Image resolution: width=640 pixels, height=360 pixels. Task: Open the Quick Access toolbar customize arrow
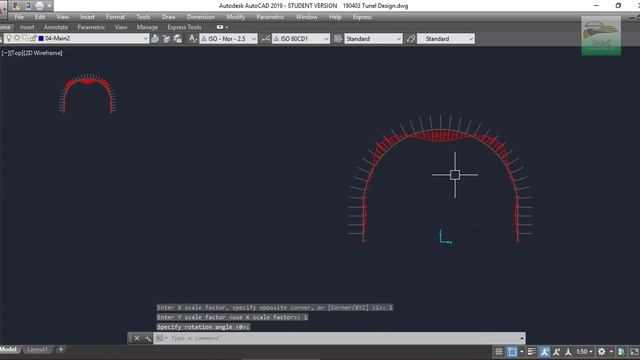click(49, 6)
